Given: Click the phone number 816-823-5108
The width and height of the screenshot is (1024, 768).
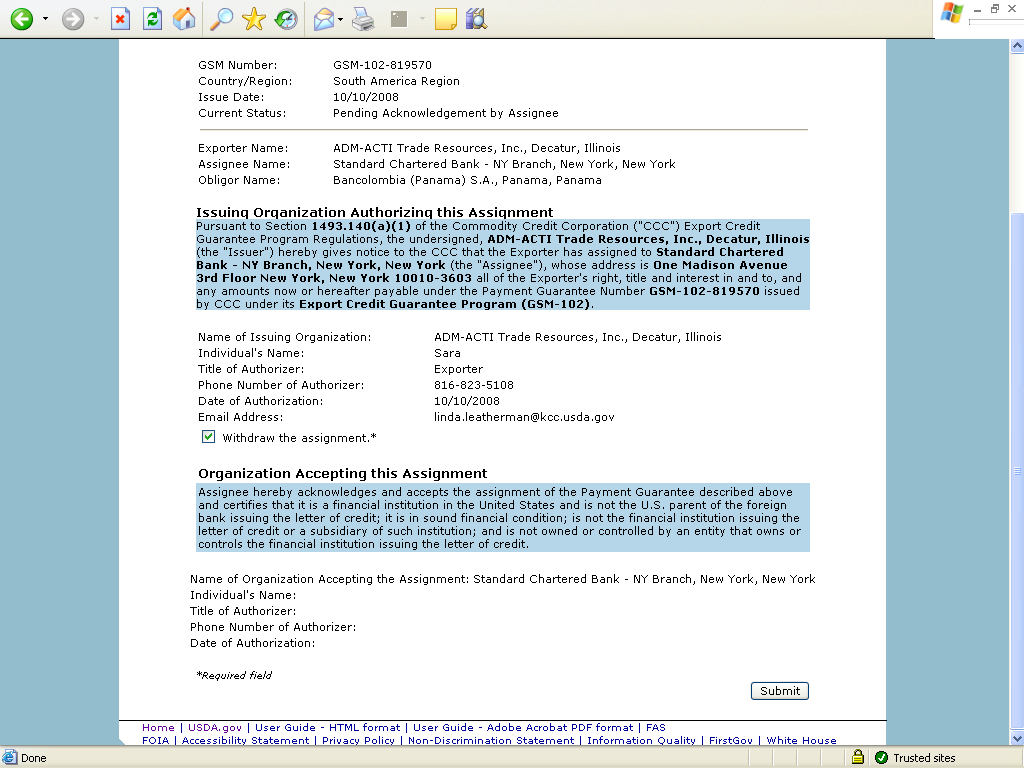Looking at the screenshot, I should click(x=474, y=385).
